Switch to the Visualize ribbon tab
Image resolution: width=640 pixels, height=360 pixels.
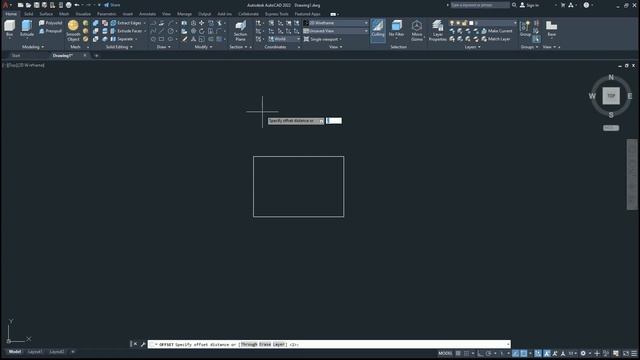click(83, 14)
